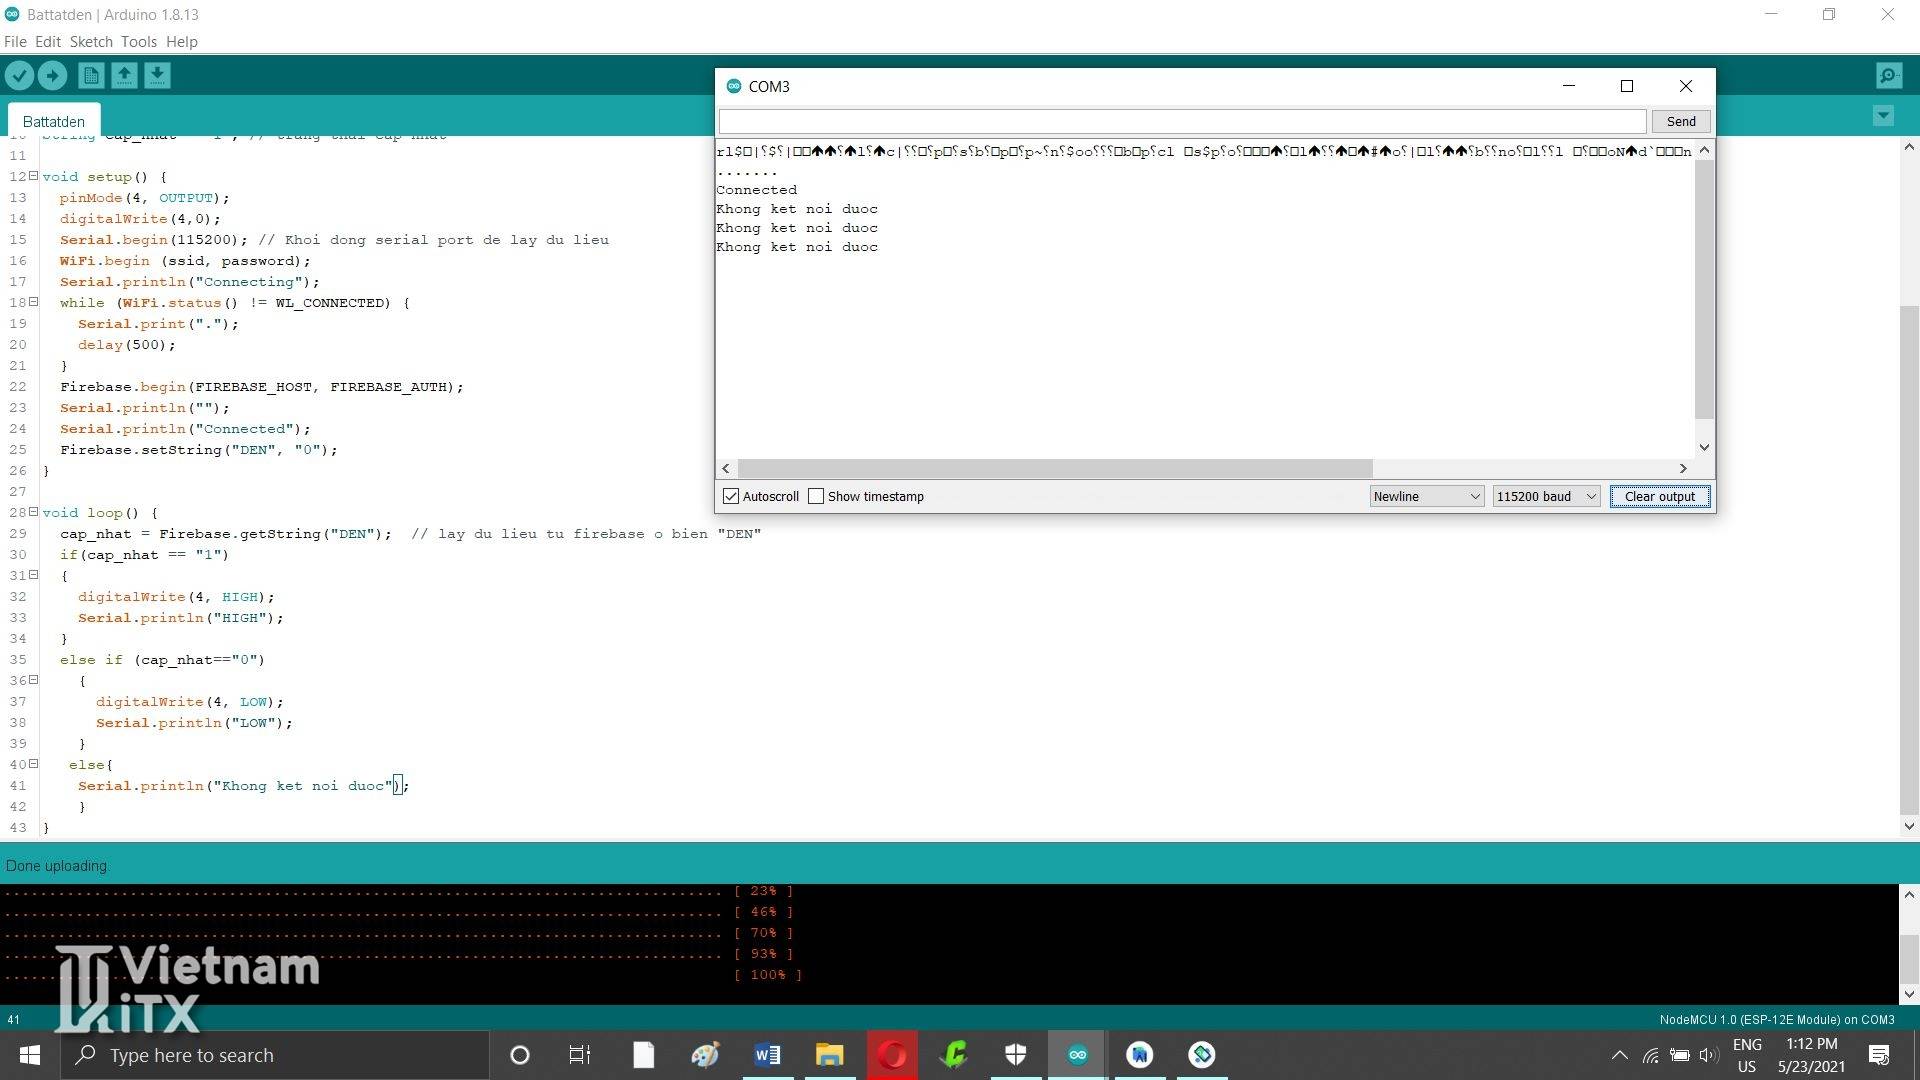Click the Send button
Image resolution: width=1920 pixels, height=1080 pixels.
[1680, 121]
